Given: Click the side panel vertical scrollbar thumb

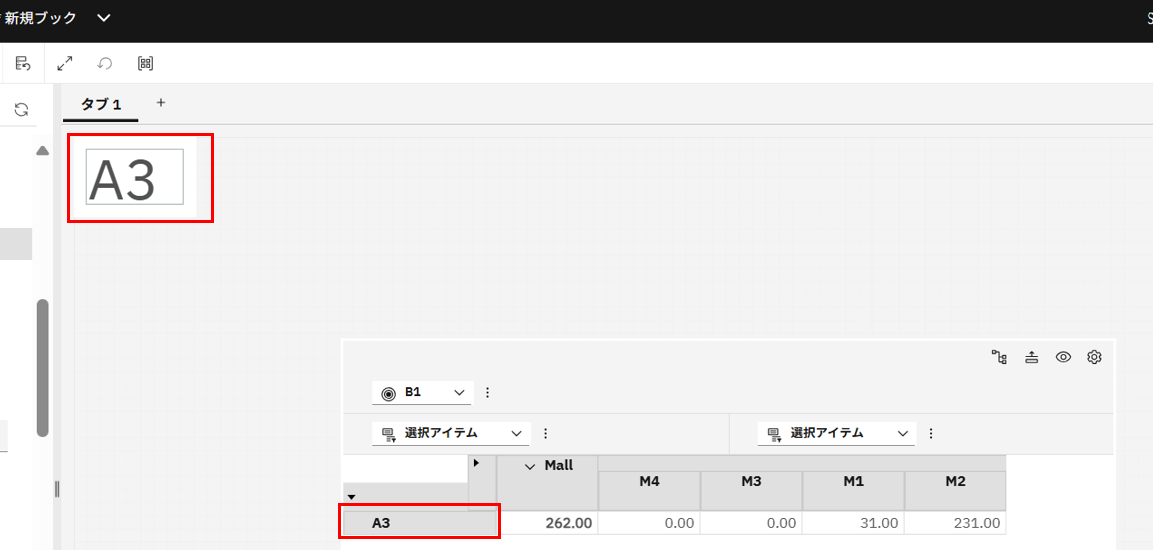Looking at the screenshot, I should (43, 368).
